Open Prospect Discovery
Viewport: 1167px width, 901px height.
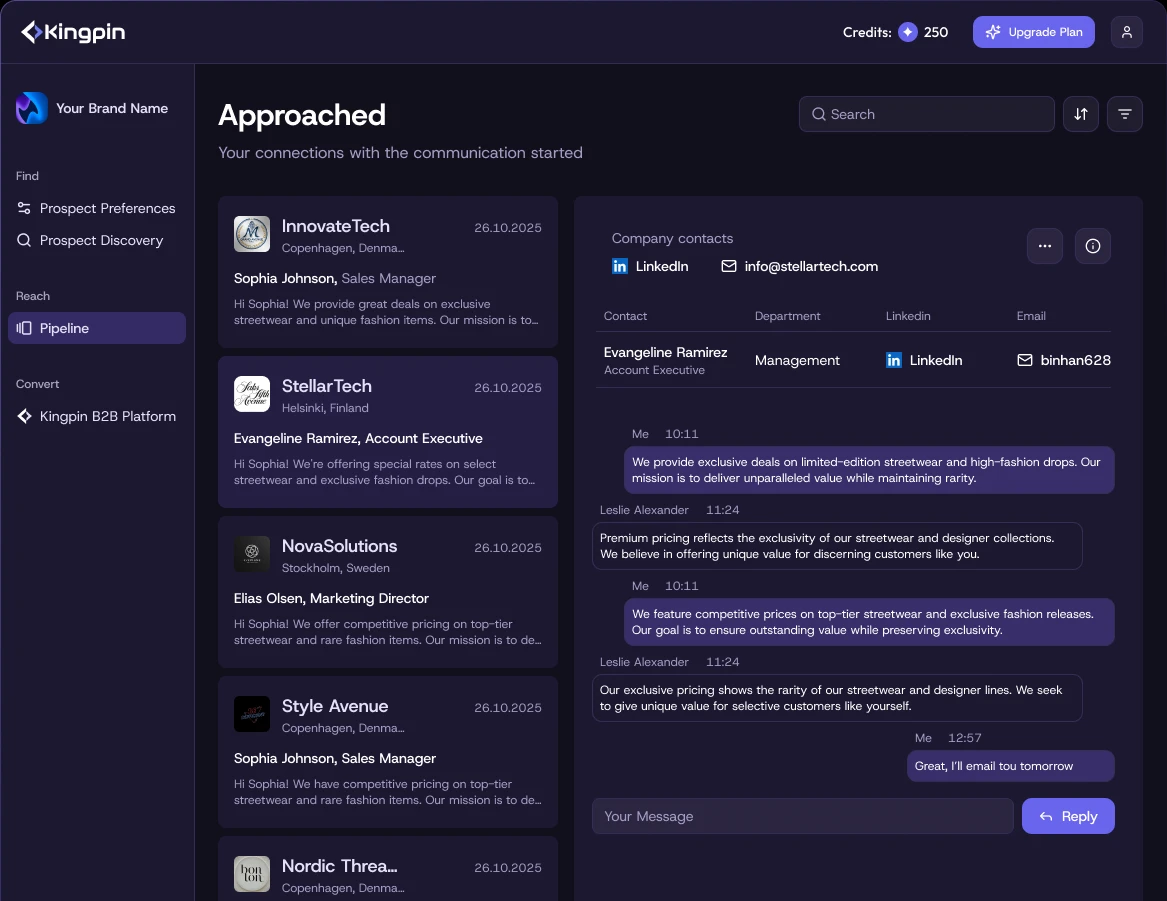pyautogui.click(x=97, y=240)
